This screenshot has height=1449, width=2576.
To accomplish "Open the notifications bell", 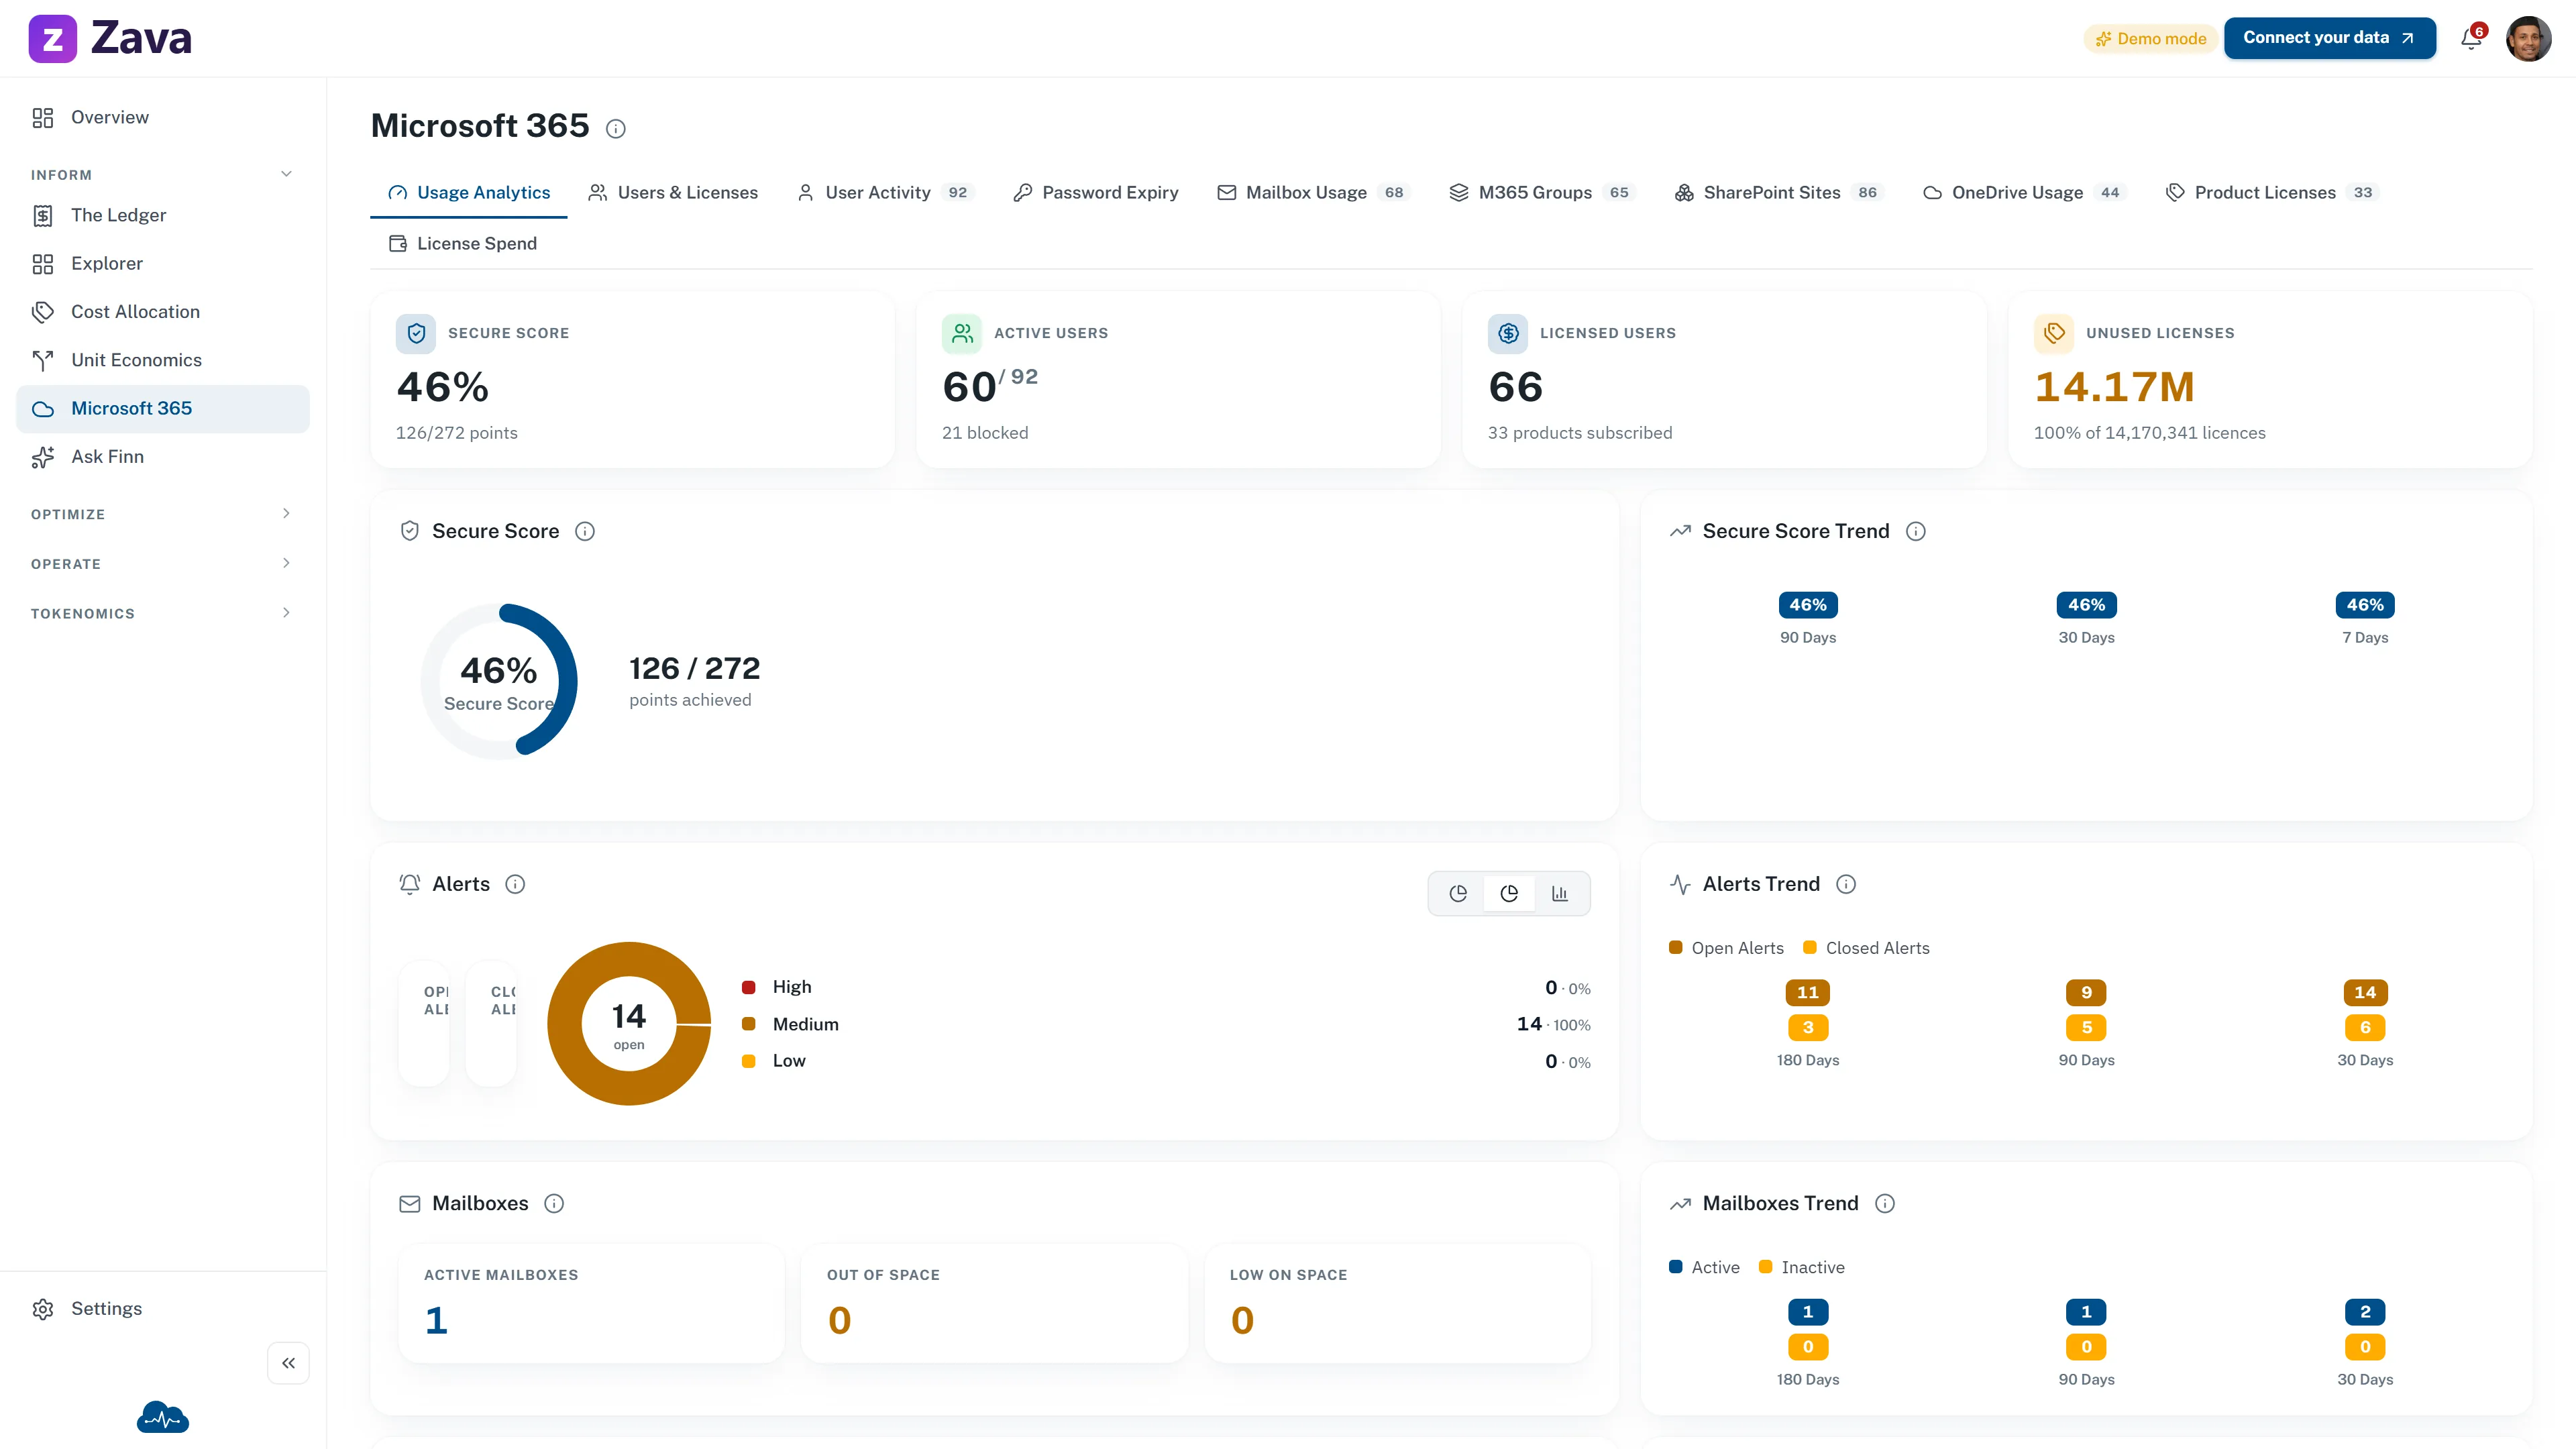I will click(2471, 39).
